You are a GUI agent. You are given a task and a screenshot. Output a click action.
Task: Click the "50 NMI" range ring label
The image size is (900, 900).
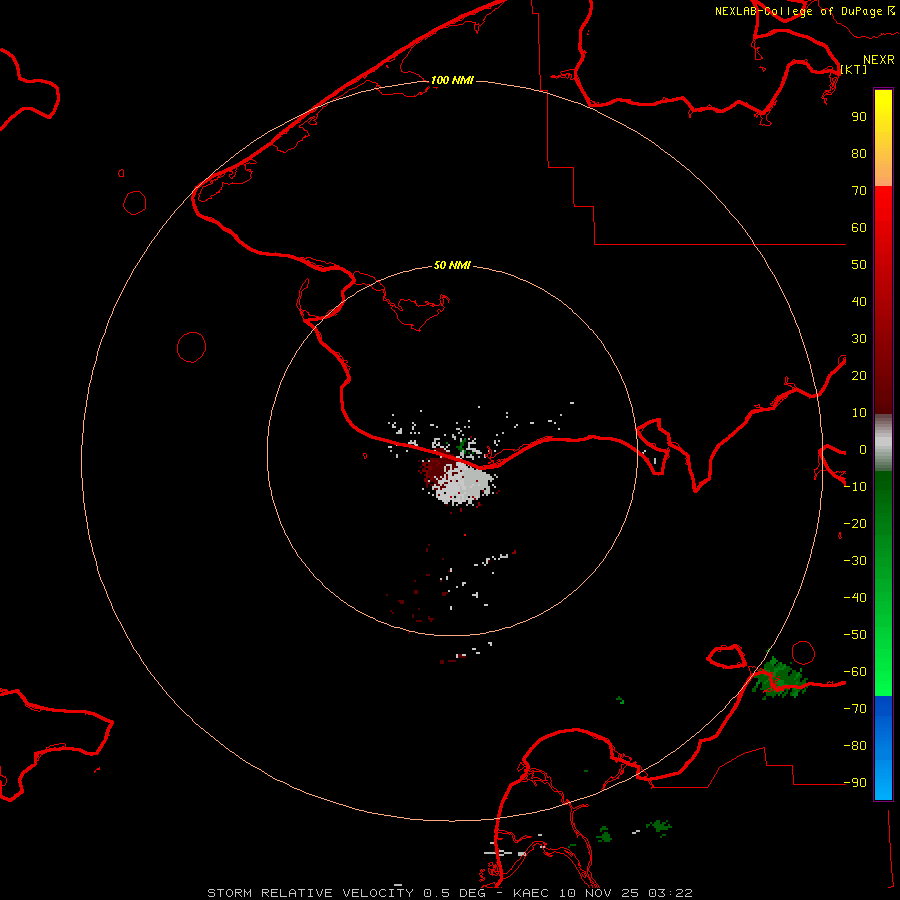pyautogui.click(x=452, y=265)
